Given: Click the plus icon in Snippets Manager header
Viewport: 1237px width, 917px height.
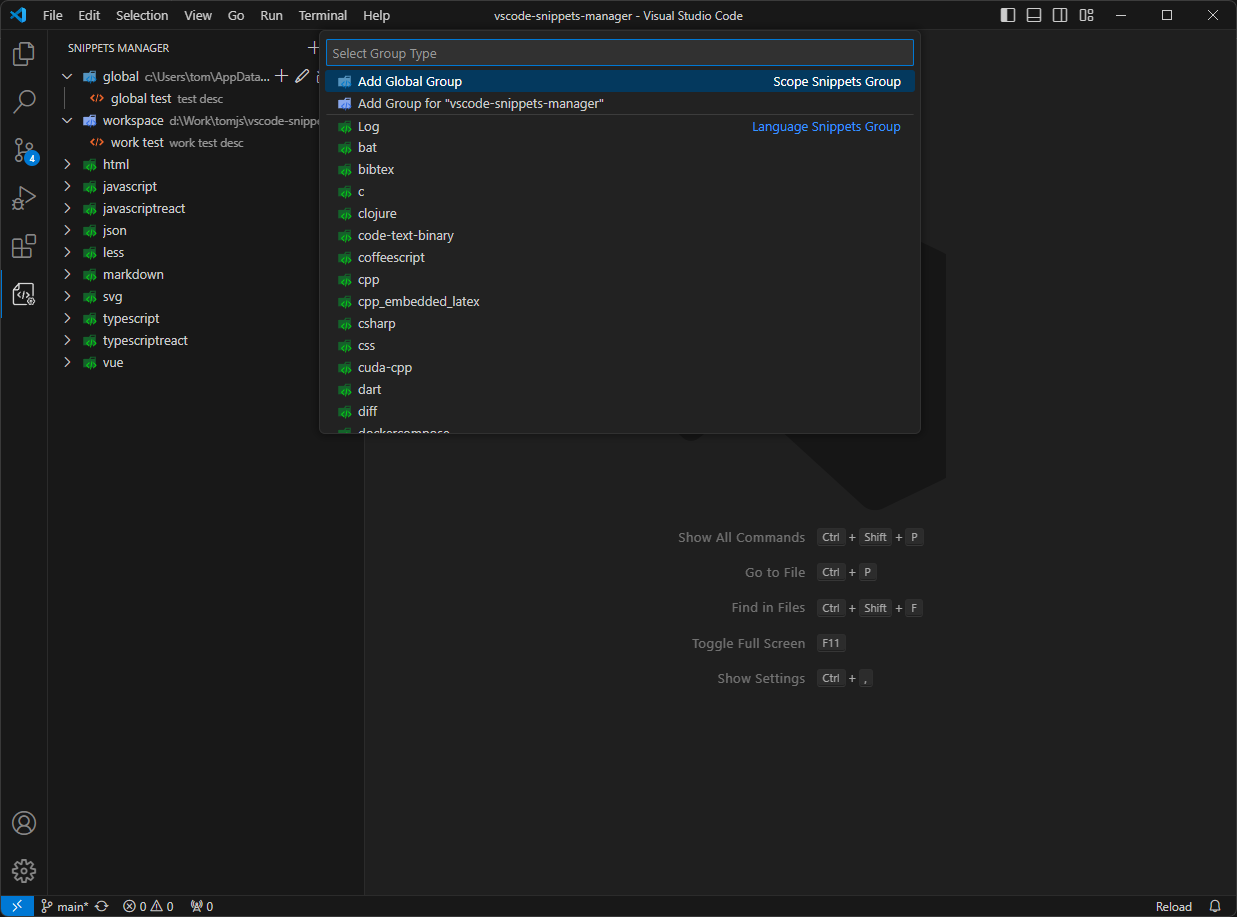Looking at the screenshot, I should [313, 48].
